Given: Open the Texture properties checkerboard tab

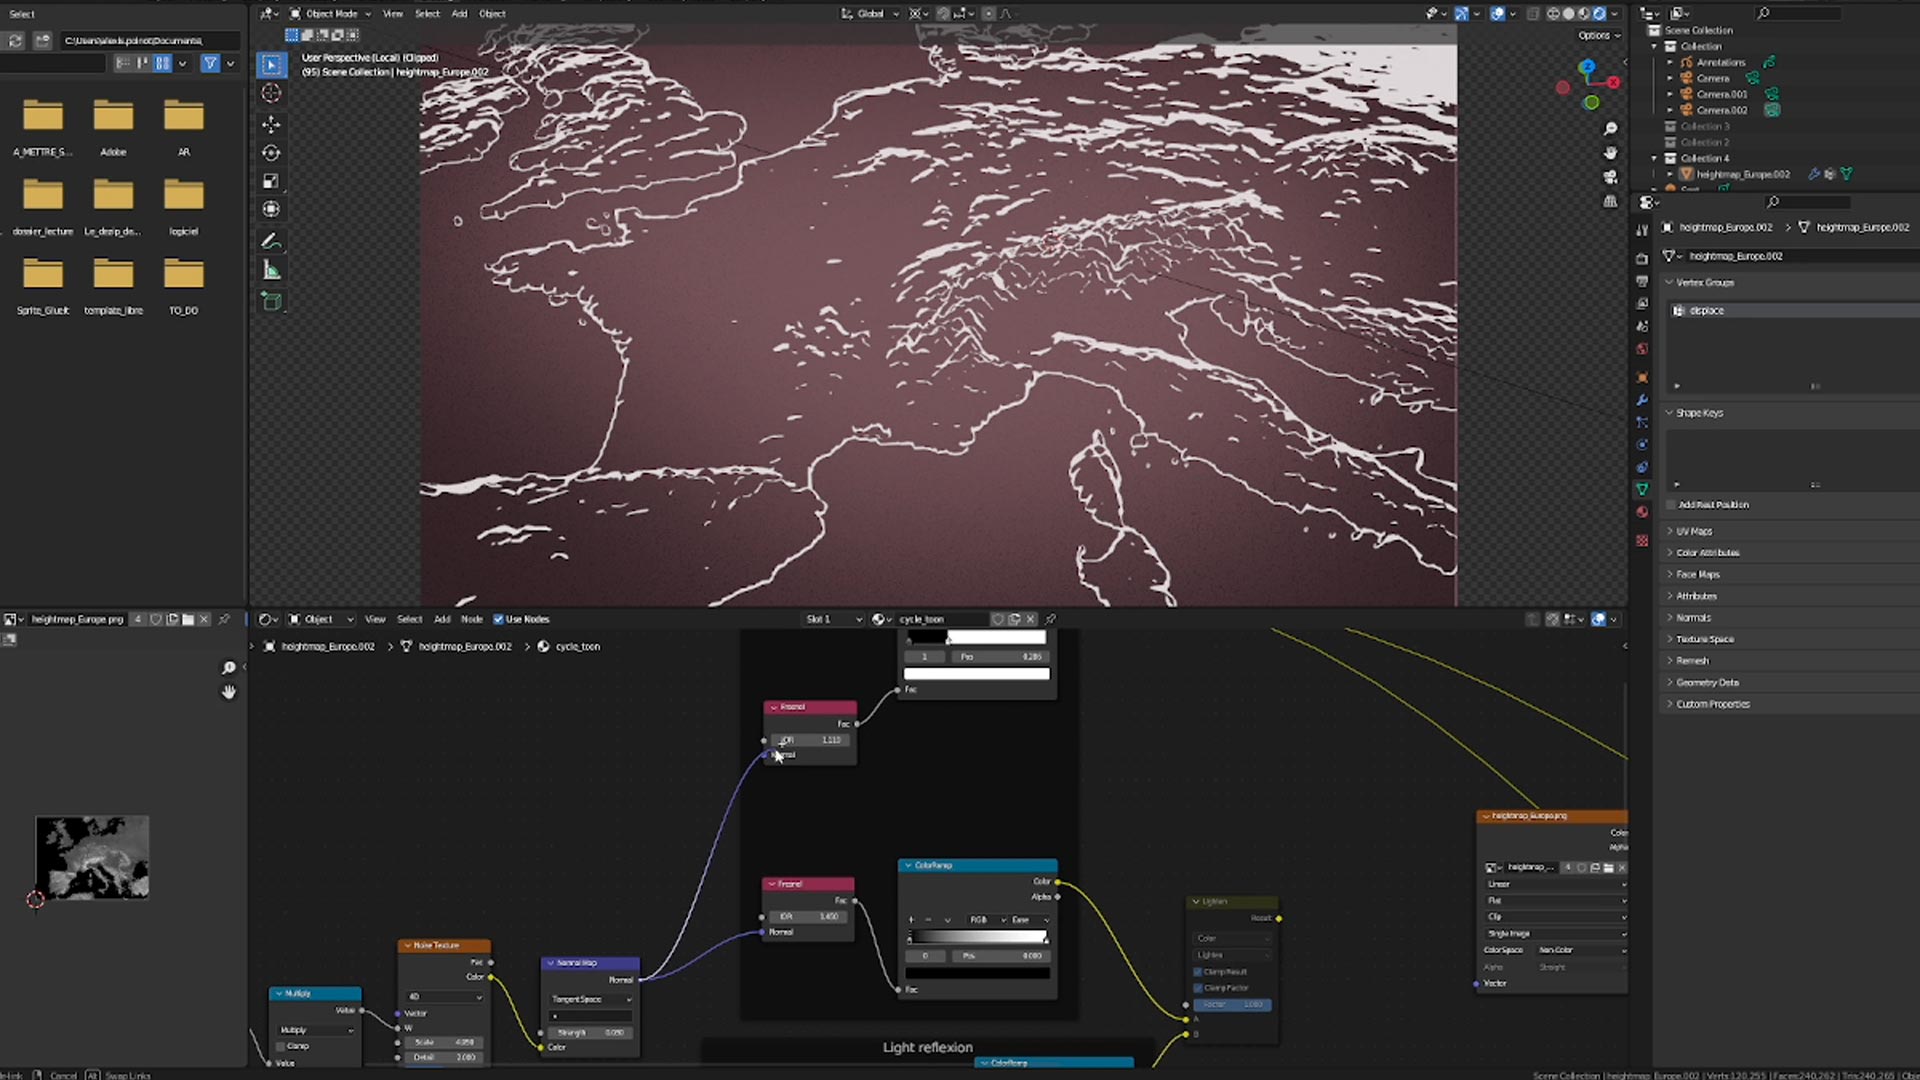Looking at the screenshot, I should point(1642,540).
